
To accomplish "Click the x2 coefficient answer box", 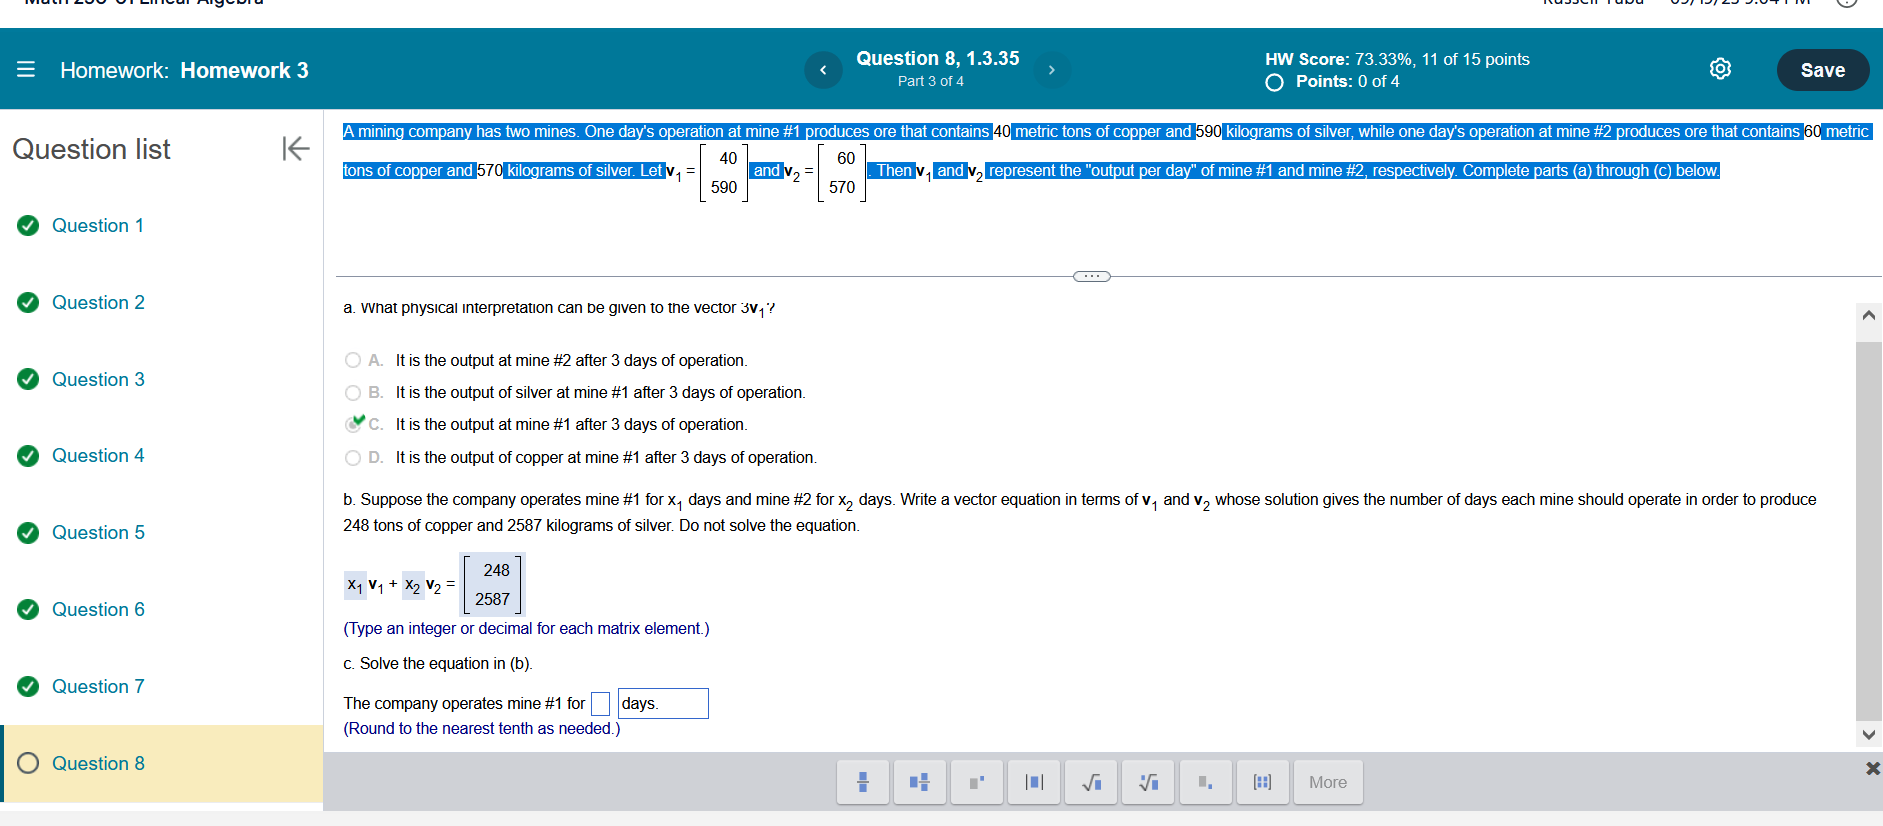I will [x=413, y=585].
